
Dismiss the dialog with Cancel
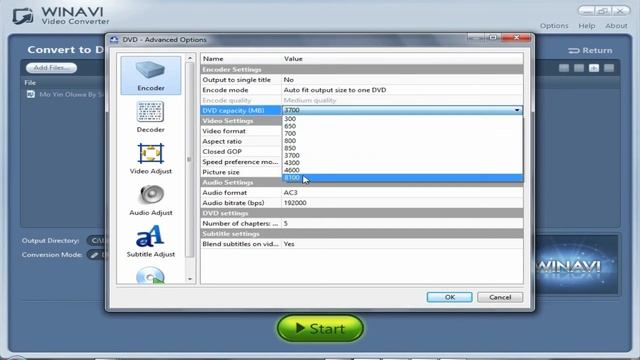(x=500, y=297)
